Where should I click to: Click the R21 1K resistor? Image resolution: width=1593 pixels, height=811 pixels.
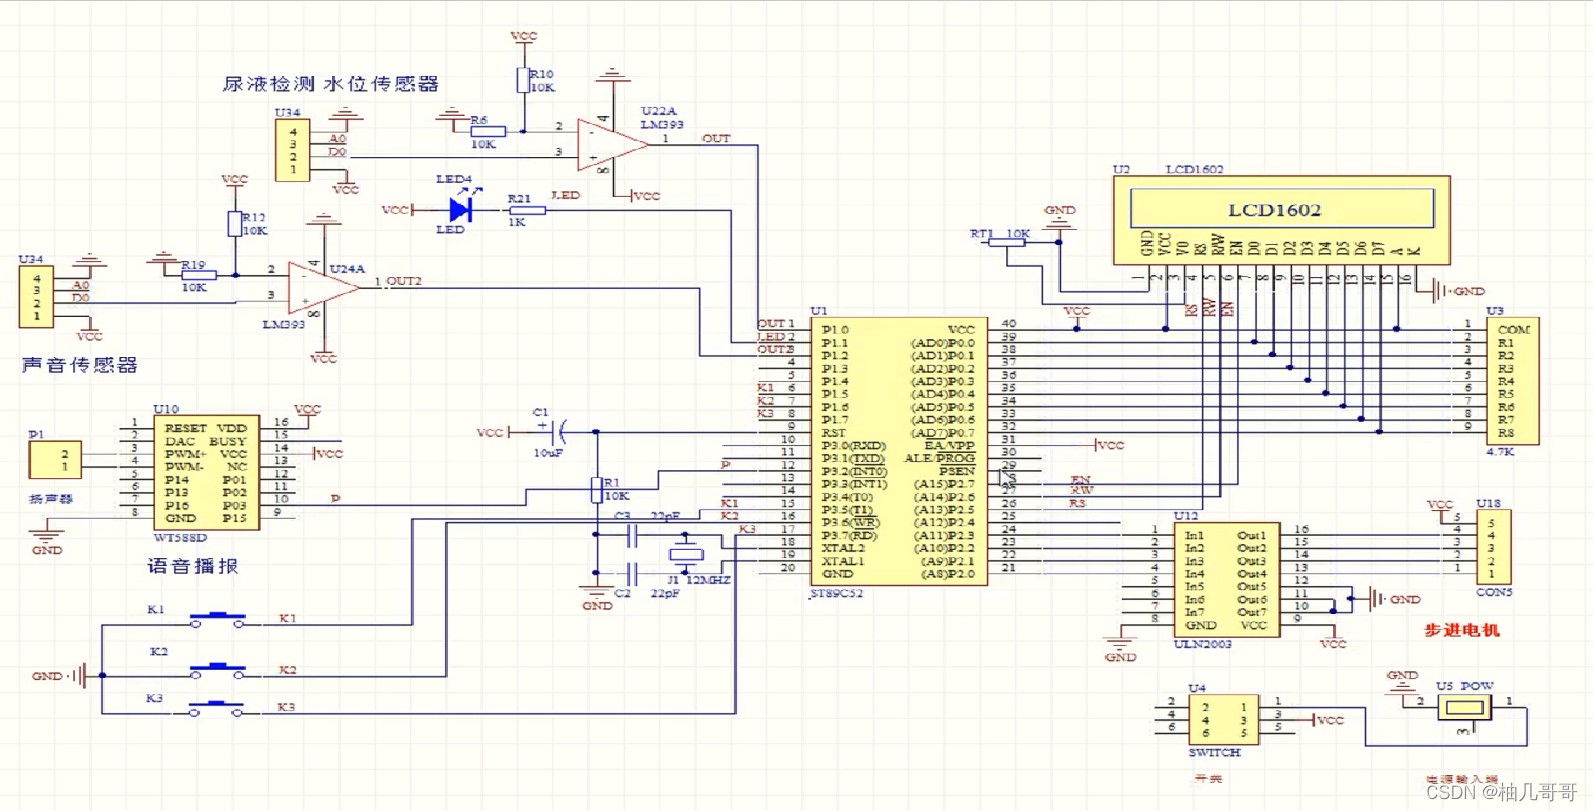coord(527,210)
